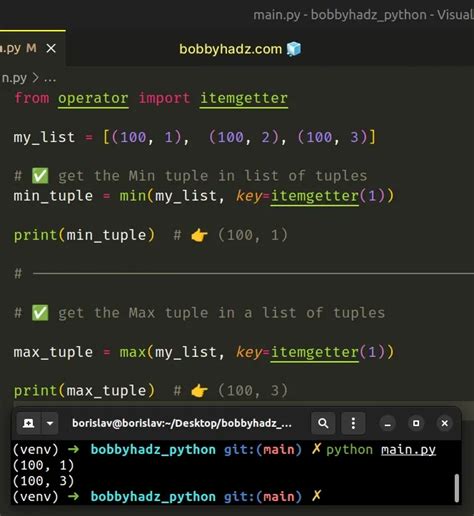This screenshot has height=516, width=474.
Task: Click the 'operator' module name in import
Action: [93, 99]
